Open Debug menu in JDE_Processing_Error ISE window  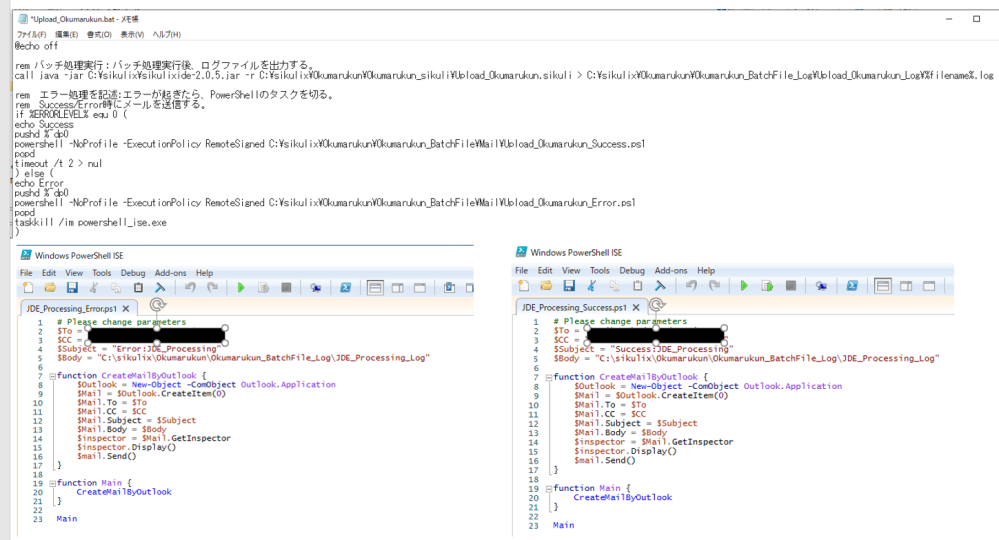133,273
